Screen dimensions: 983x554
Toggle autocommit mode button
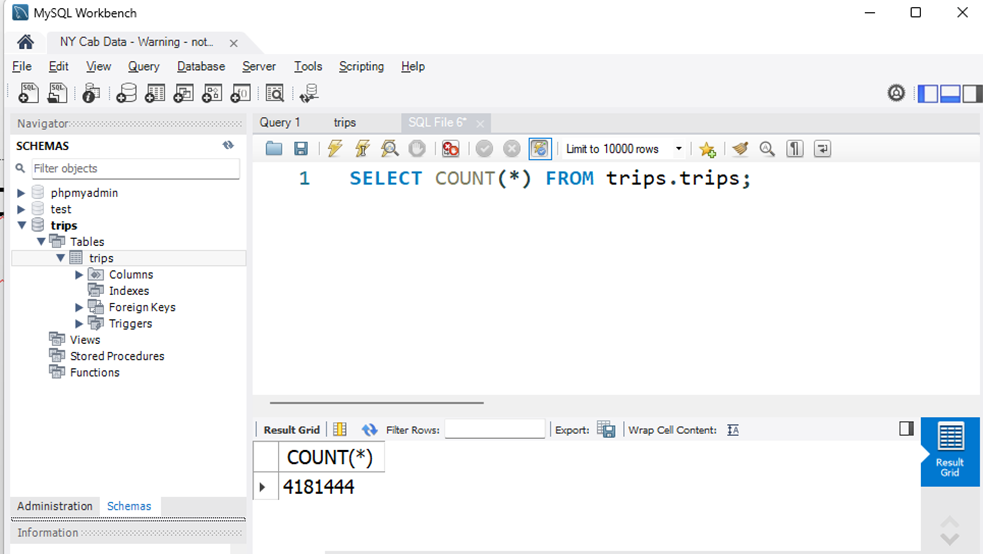540,149
